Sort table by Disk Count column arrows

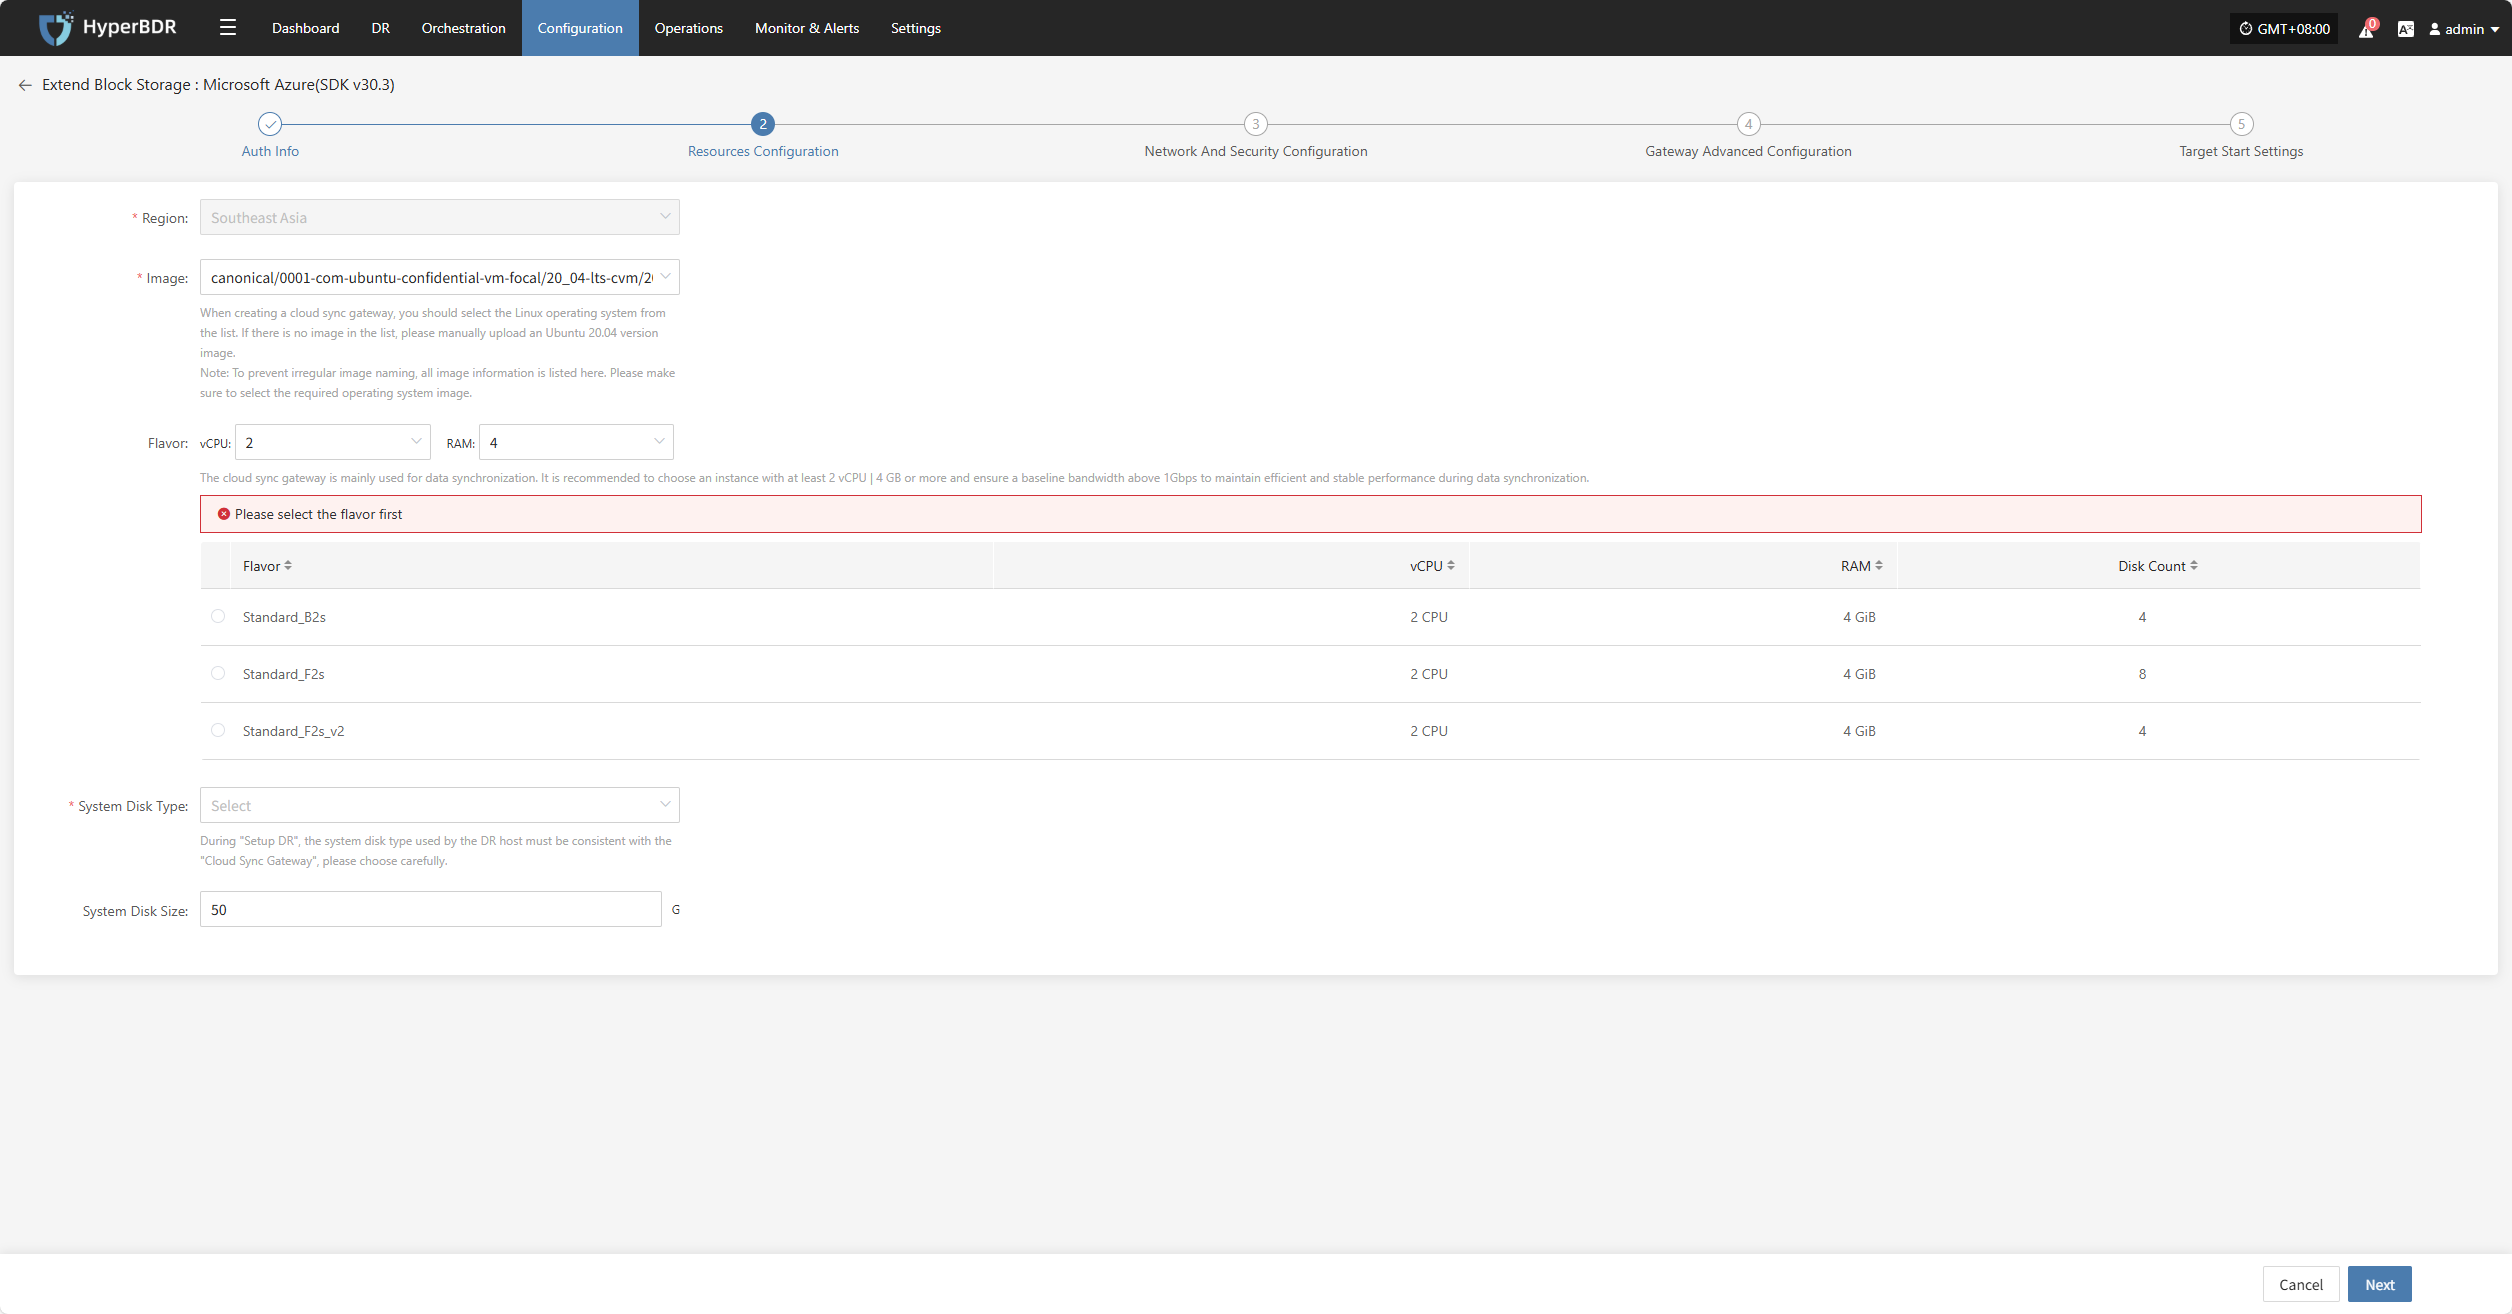[x=2194, y=566]
